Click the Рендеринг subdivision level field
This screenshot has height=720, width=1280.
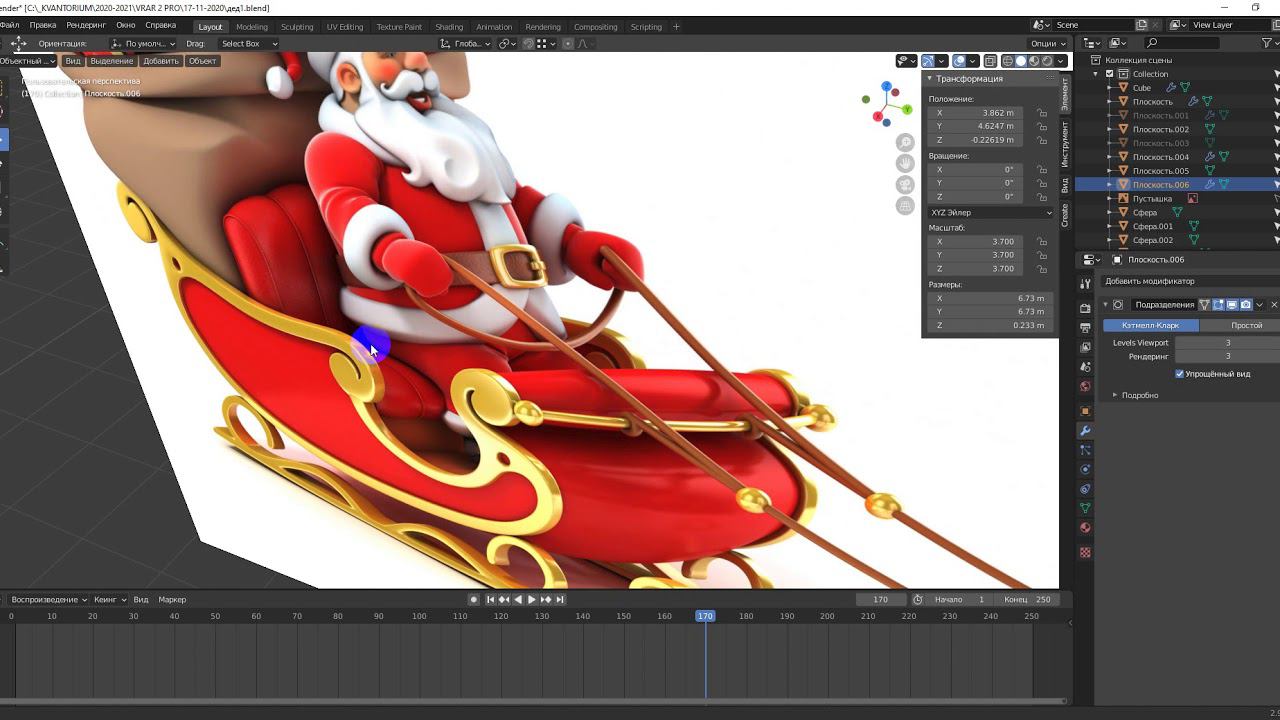pyautogui.click(x=1227, y=356)
